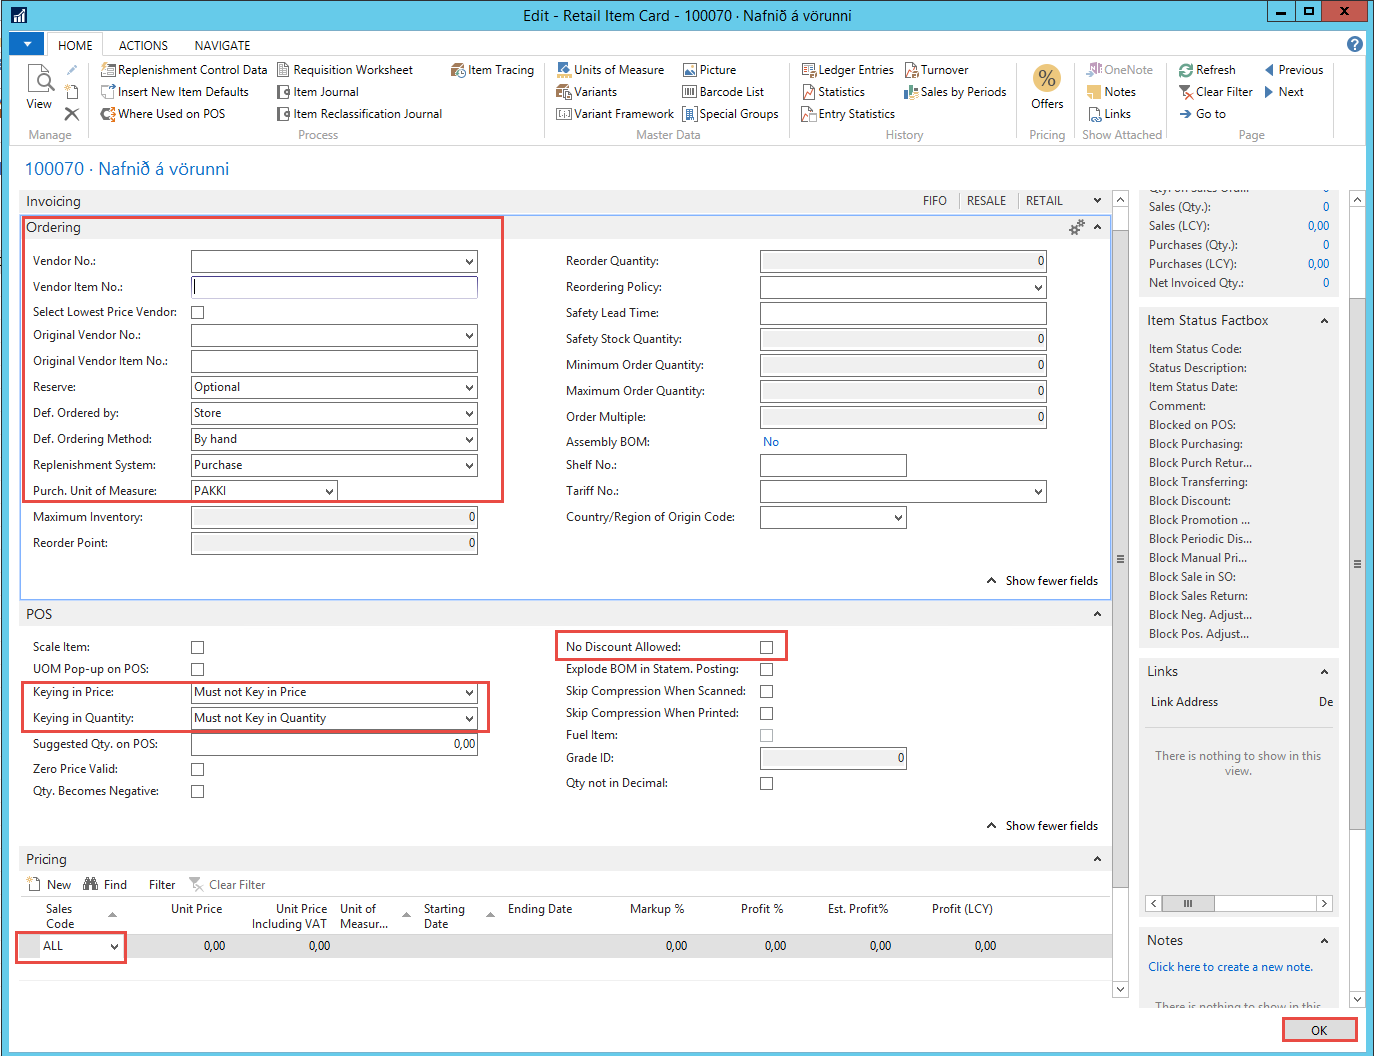Click the Offers percent icon

click(x=1046, y=79)
